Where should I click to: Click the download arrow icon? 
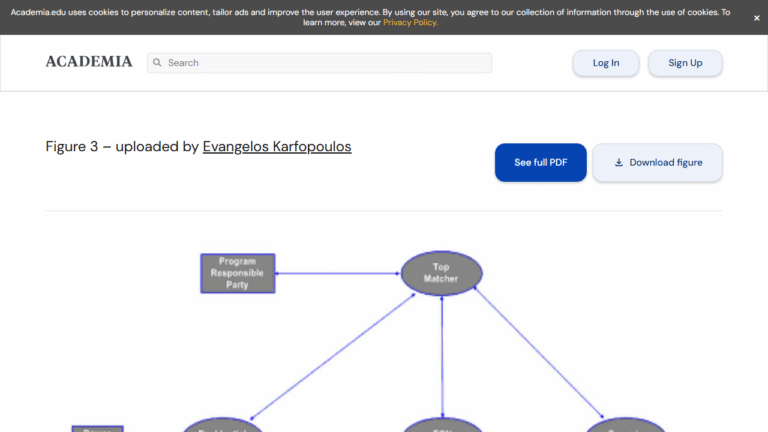click(x=618, y=163)
